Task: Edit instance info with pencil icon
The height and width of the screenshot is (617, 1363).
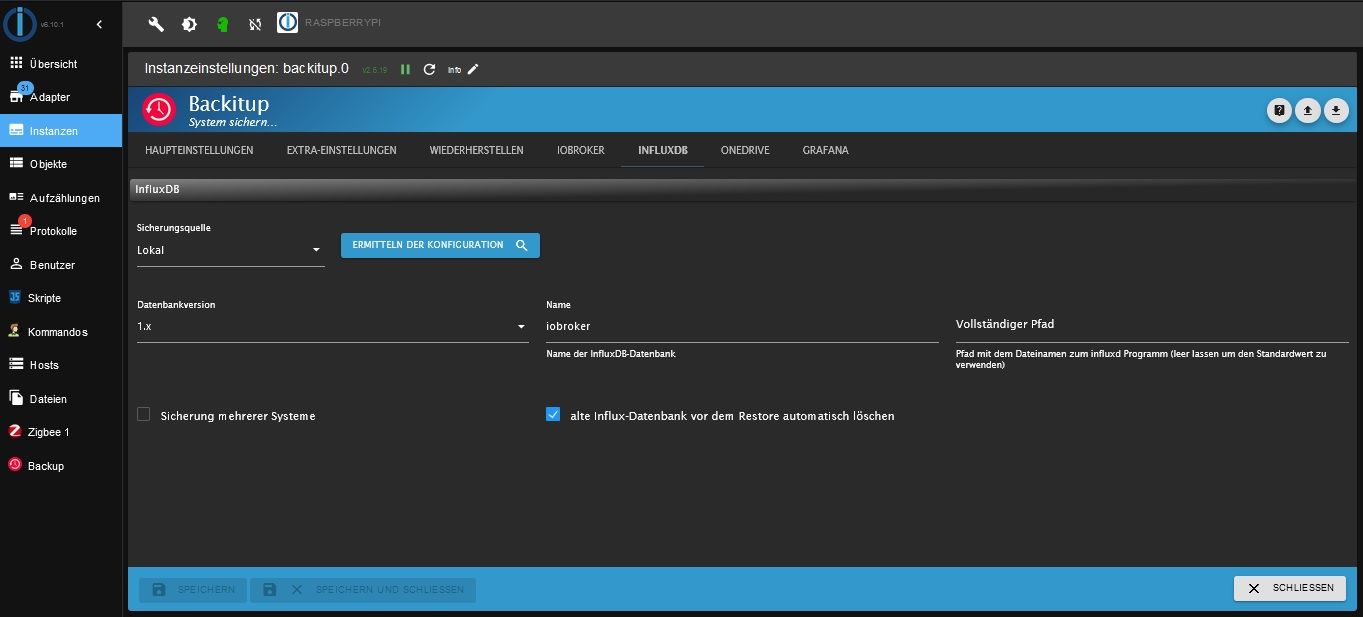Action: click(473, 69)
